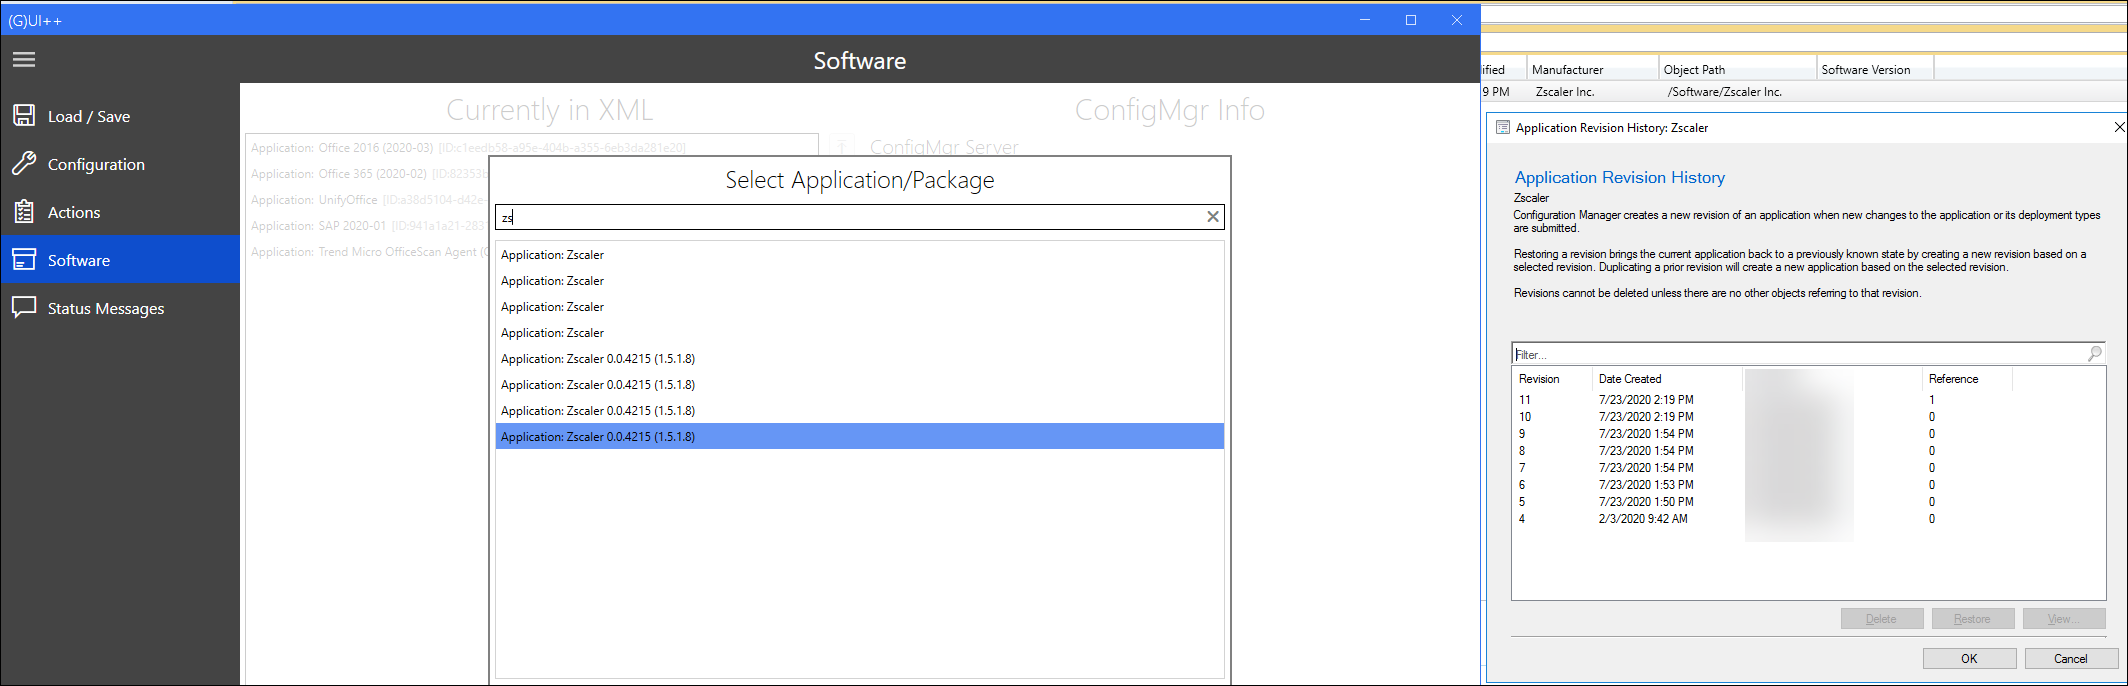Select the first 'Application: Zscaler' row

click(x=860, y=255)
